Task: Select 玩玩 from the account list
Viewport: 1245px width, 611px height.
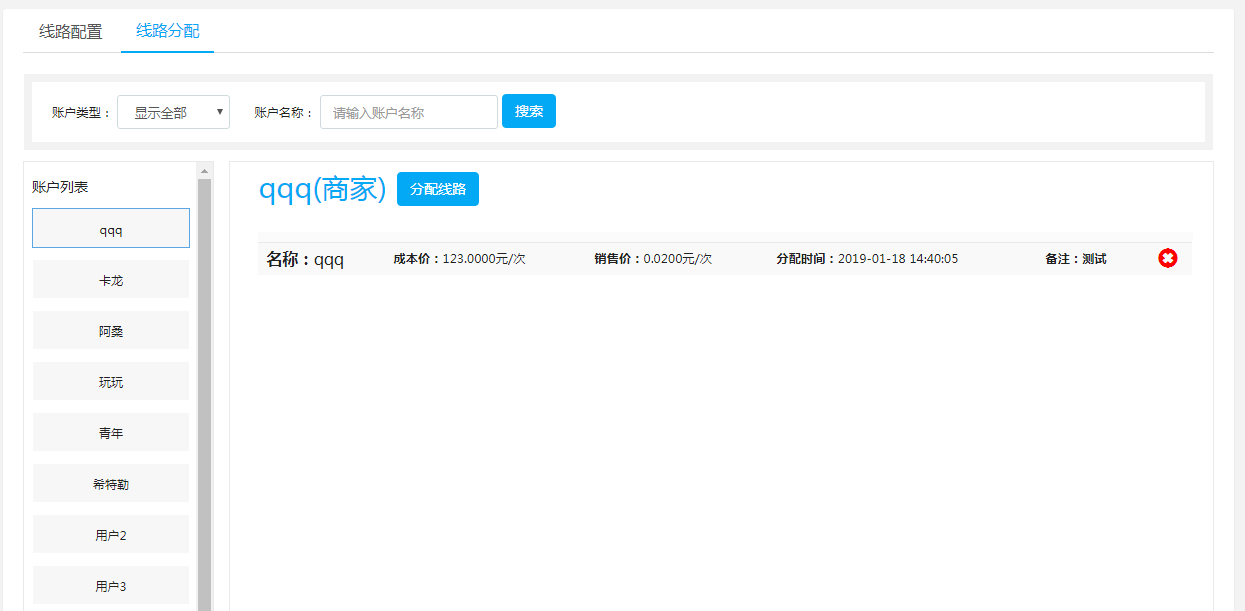Action: click(x=111, y=381)
